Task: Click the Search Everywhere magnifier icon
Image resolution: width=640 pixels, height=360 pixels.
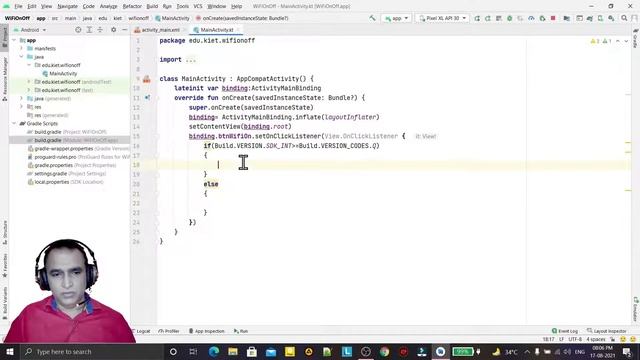Action: click(624, 18)
